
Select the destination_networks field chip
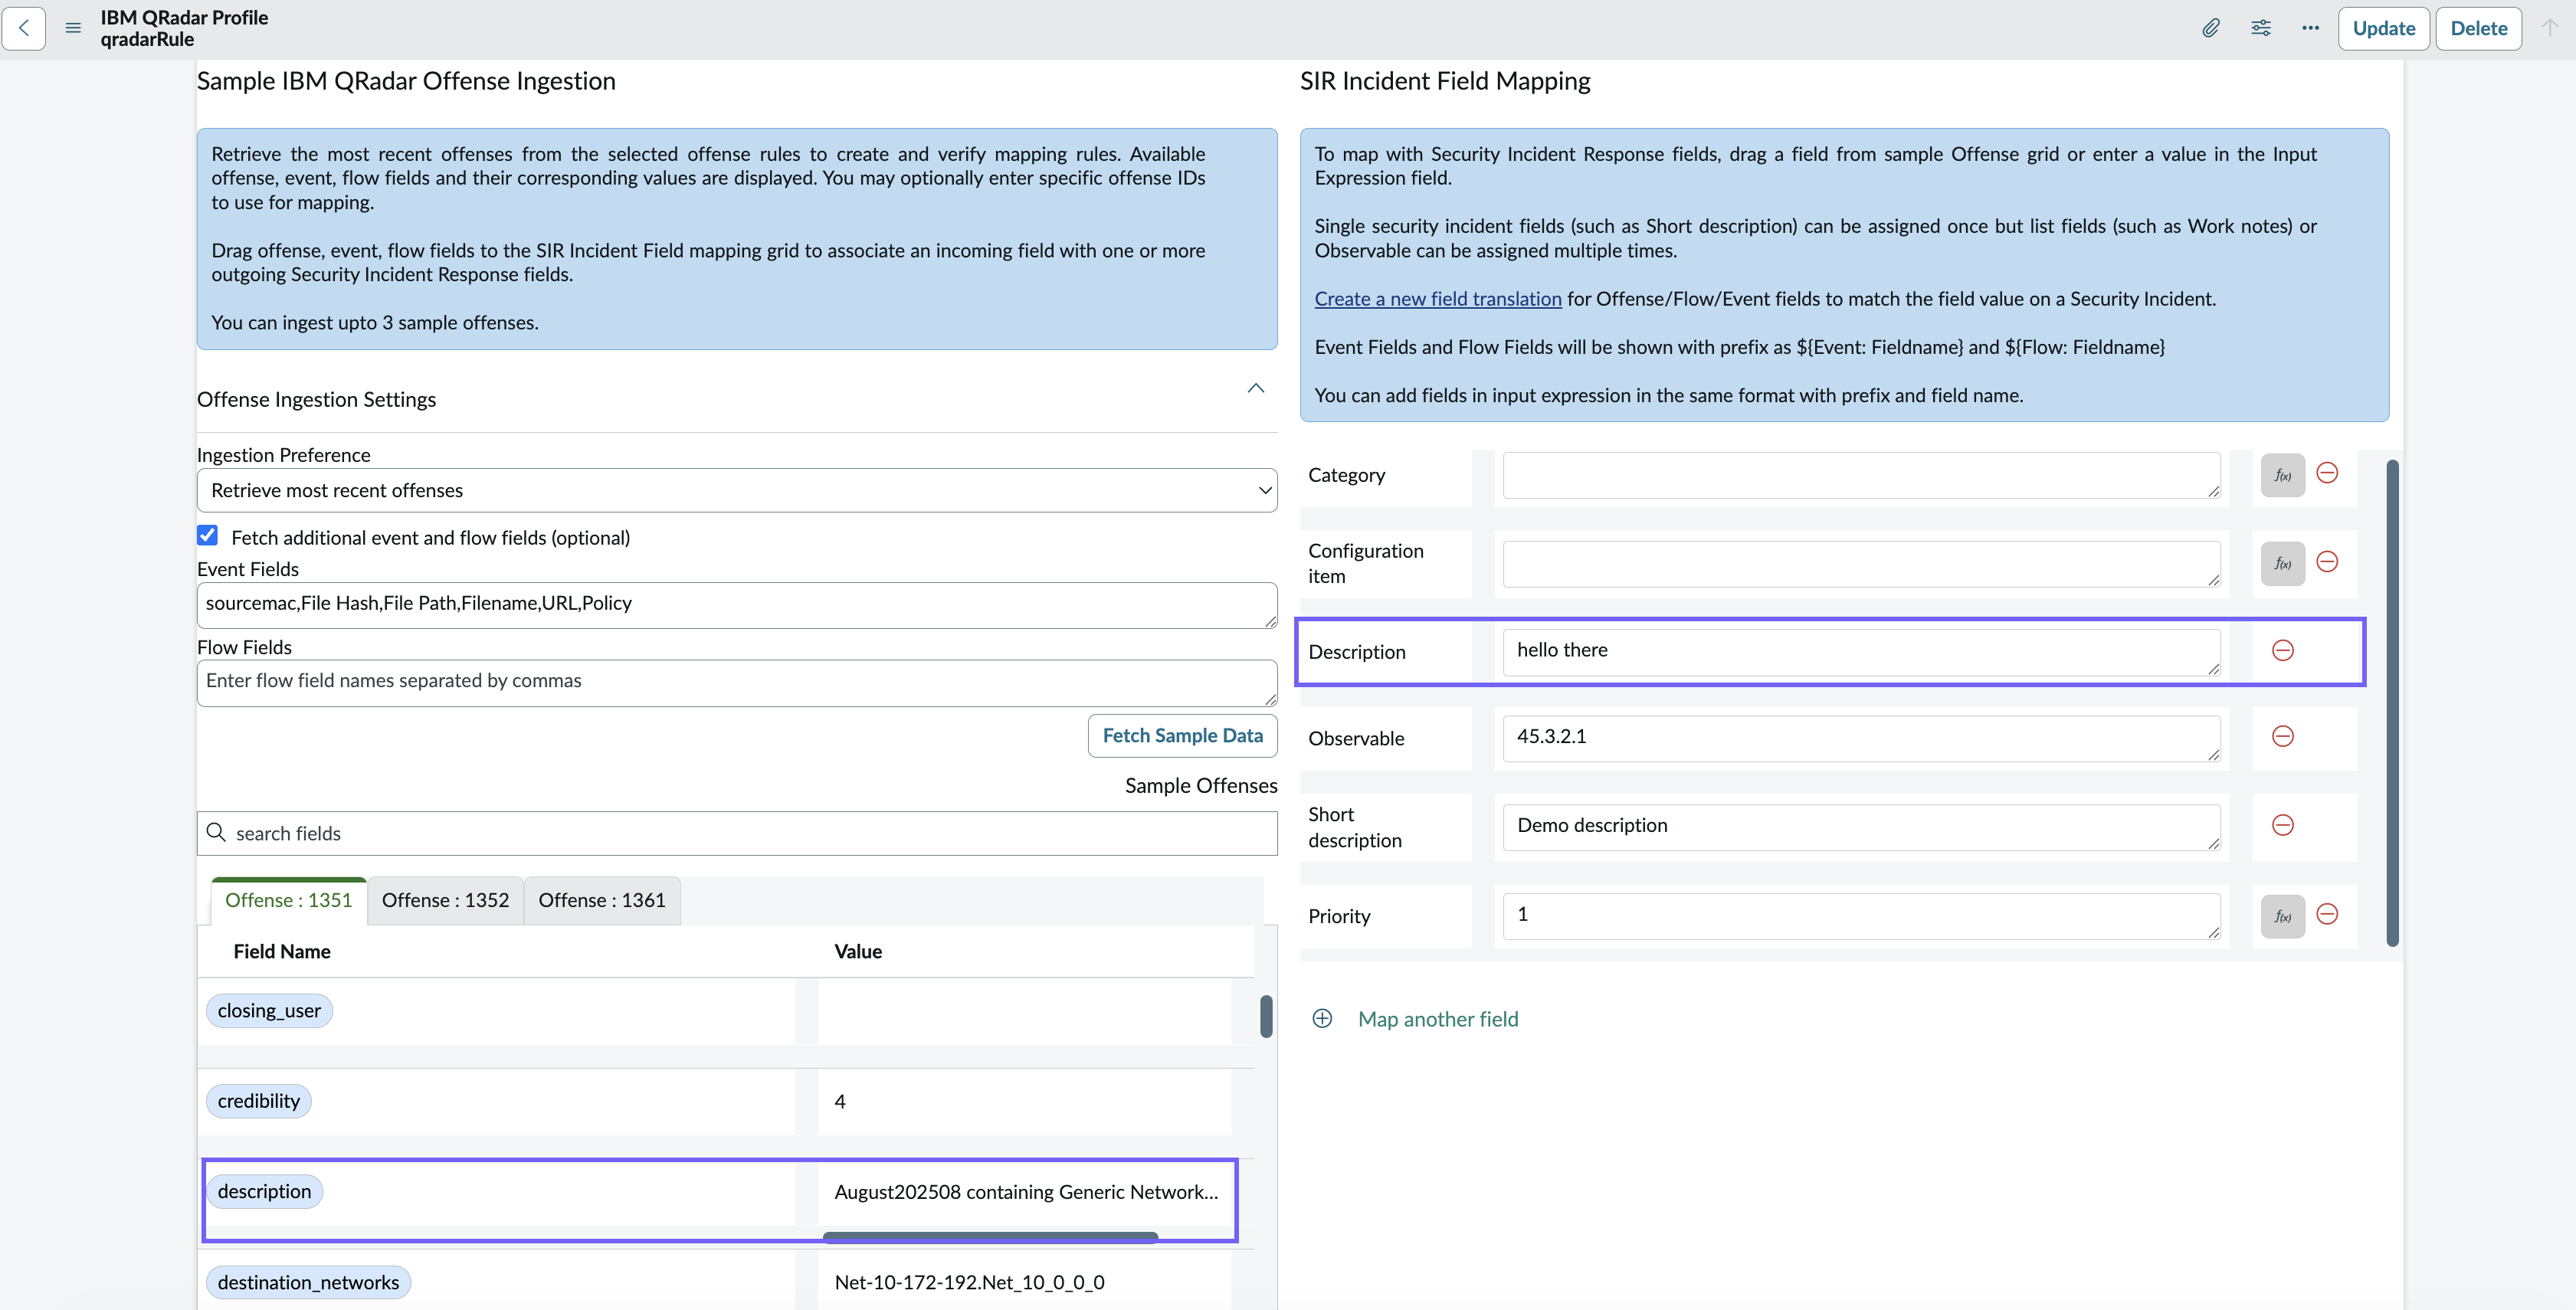click(308, 1282)
